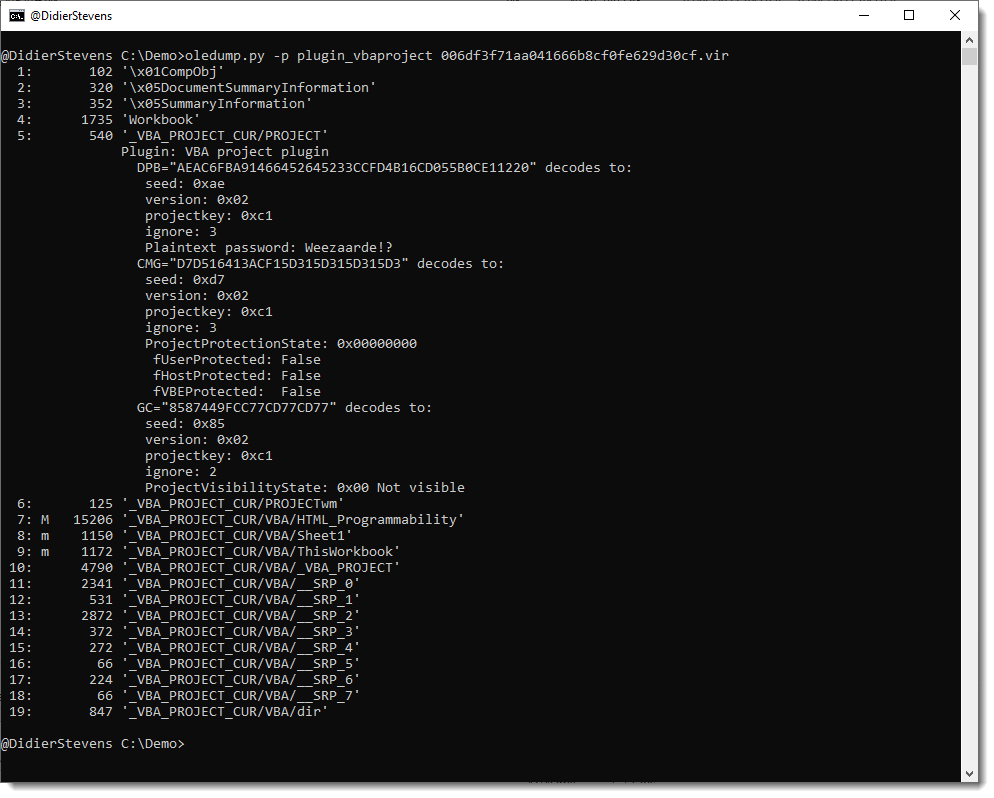Click the scrollbar down arrow
The width and height of the screenshot is (994, 798).
pos(969,773)
